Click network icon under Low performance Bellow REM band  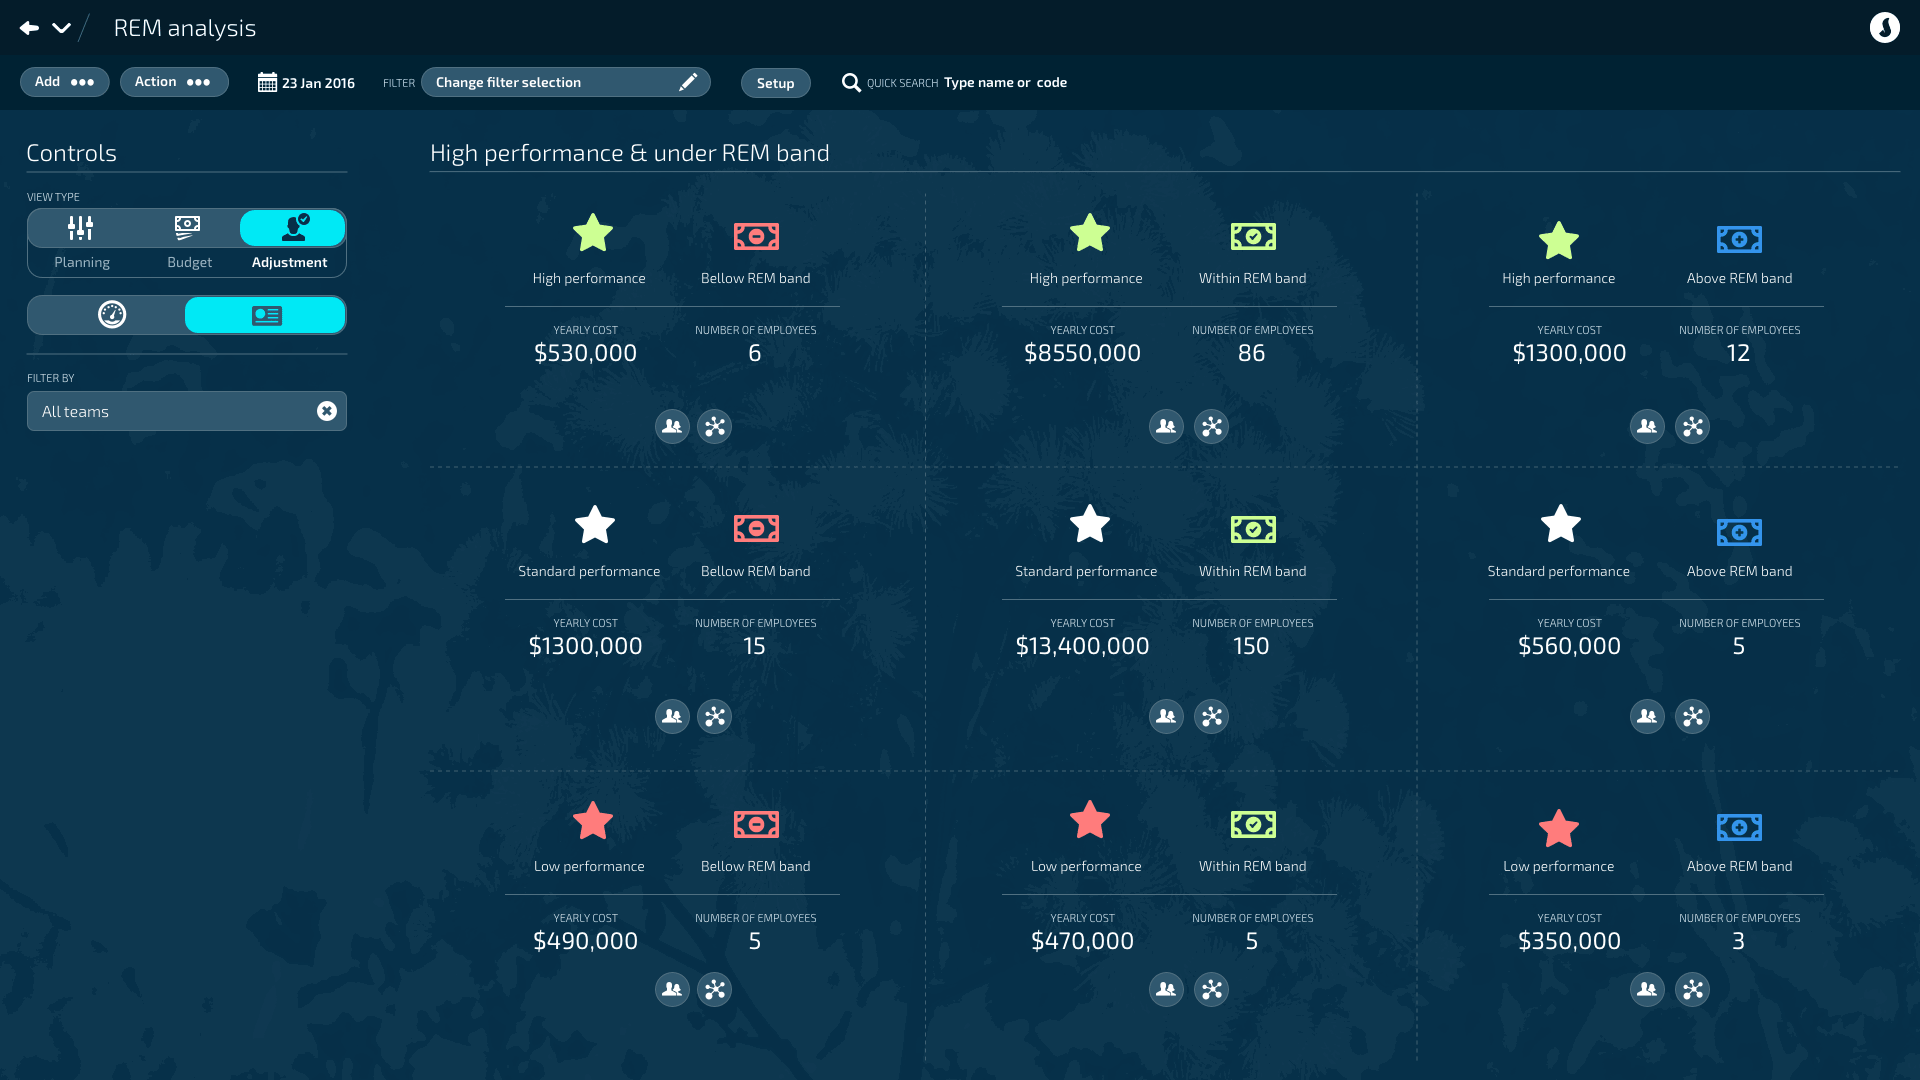(x=714, y=990)
